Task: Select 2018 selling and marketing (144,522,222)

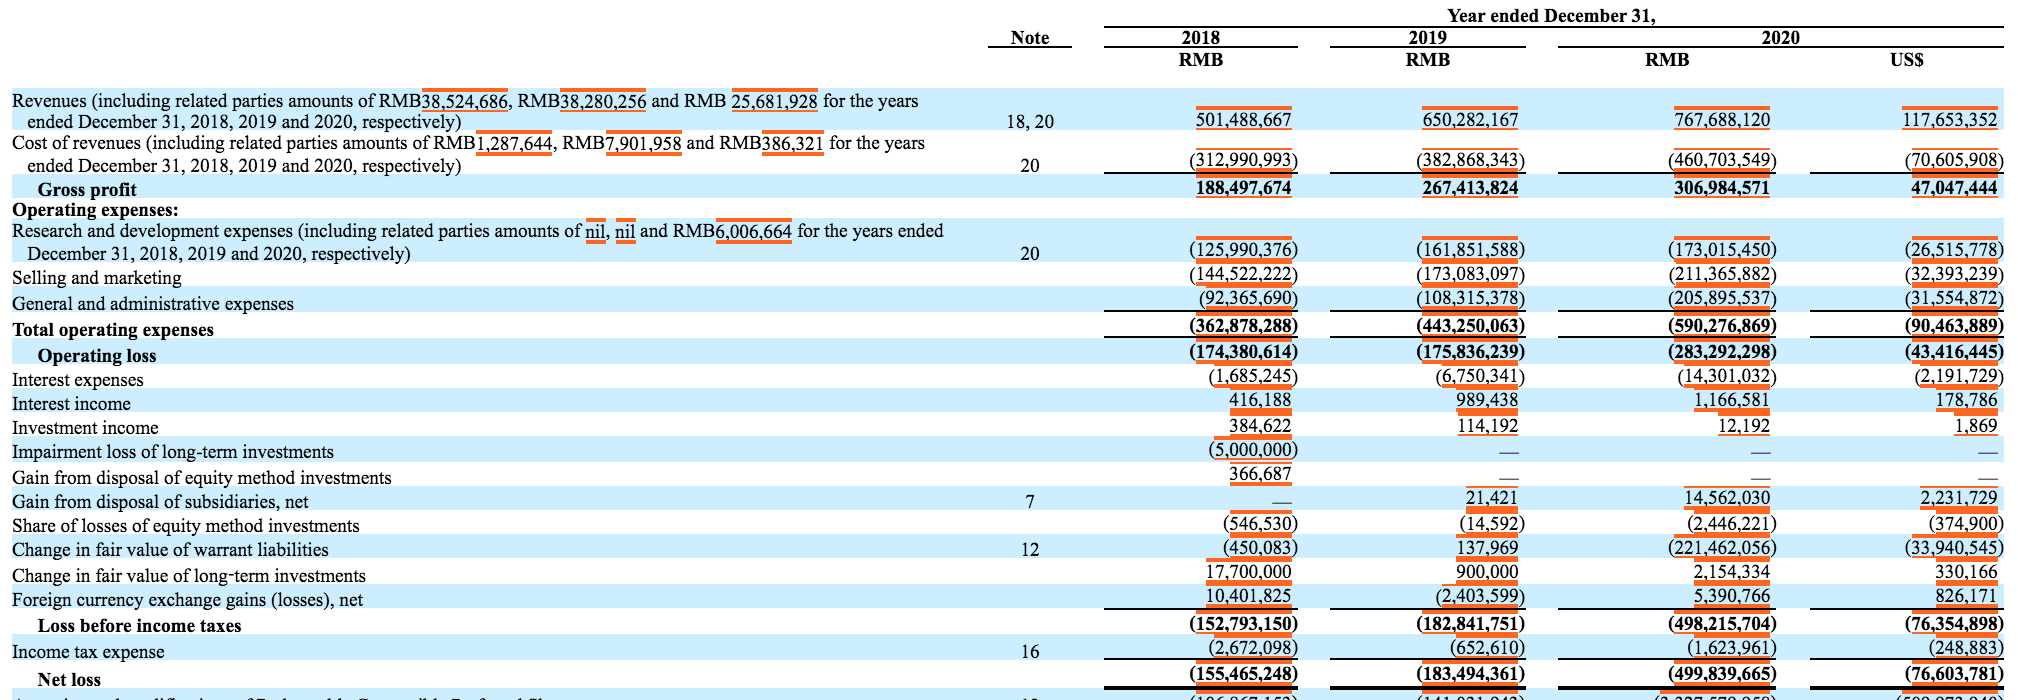Action: [1243, 275]
